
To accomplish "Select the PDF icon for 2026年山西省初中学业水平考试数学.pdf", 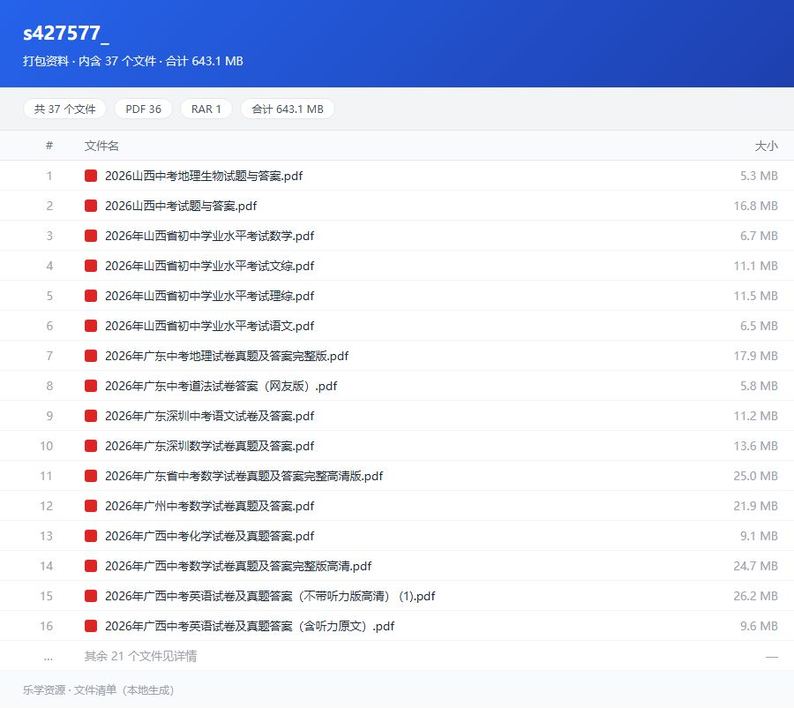I will tap(91, 235).
